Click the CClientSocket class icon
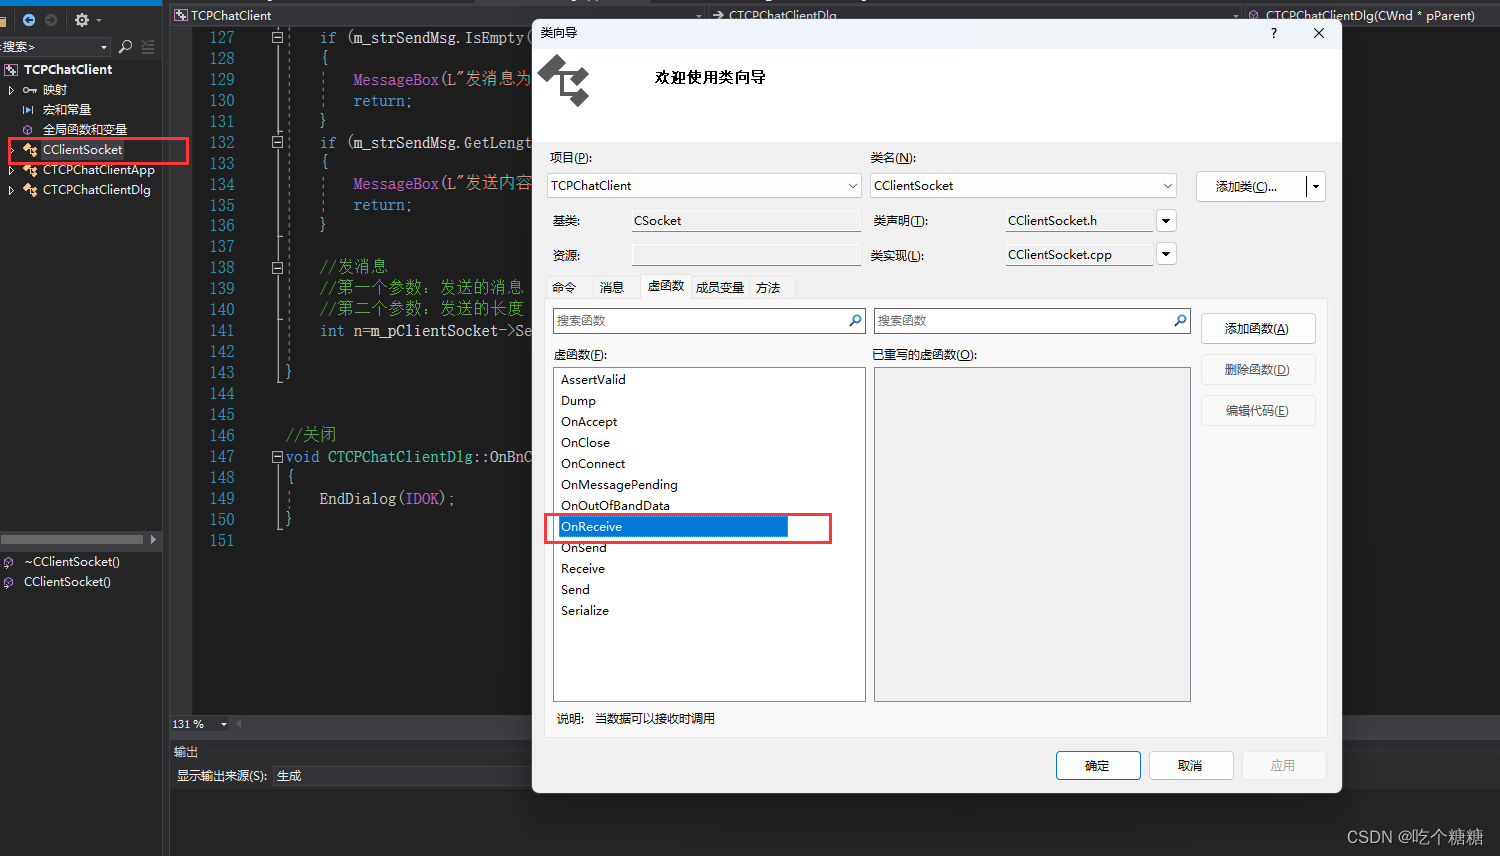Image resolution: width=1500 pixels, height=856 pixels. (x=30, y=150)
